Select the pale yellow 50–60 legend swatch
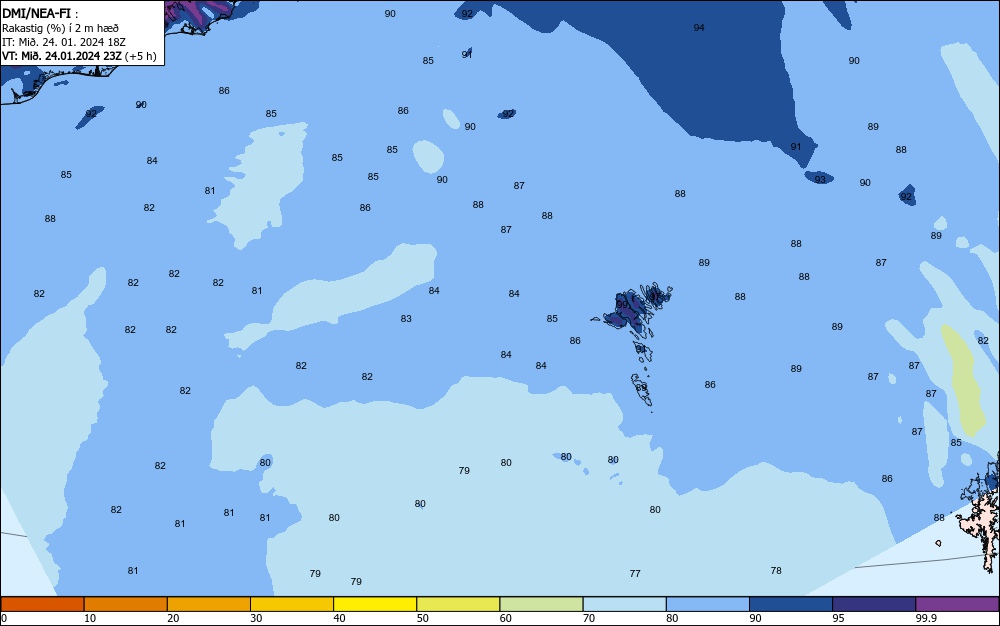The image size is (1000, 626). [458, 604]
